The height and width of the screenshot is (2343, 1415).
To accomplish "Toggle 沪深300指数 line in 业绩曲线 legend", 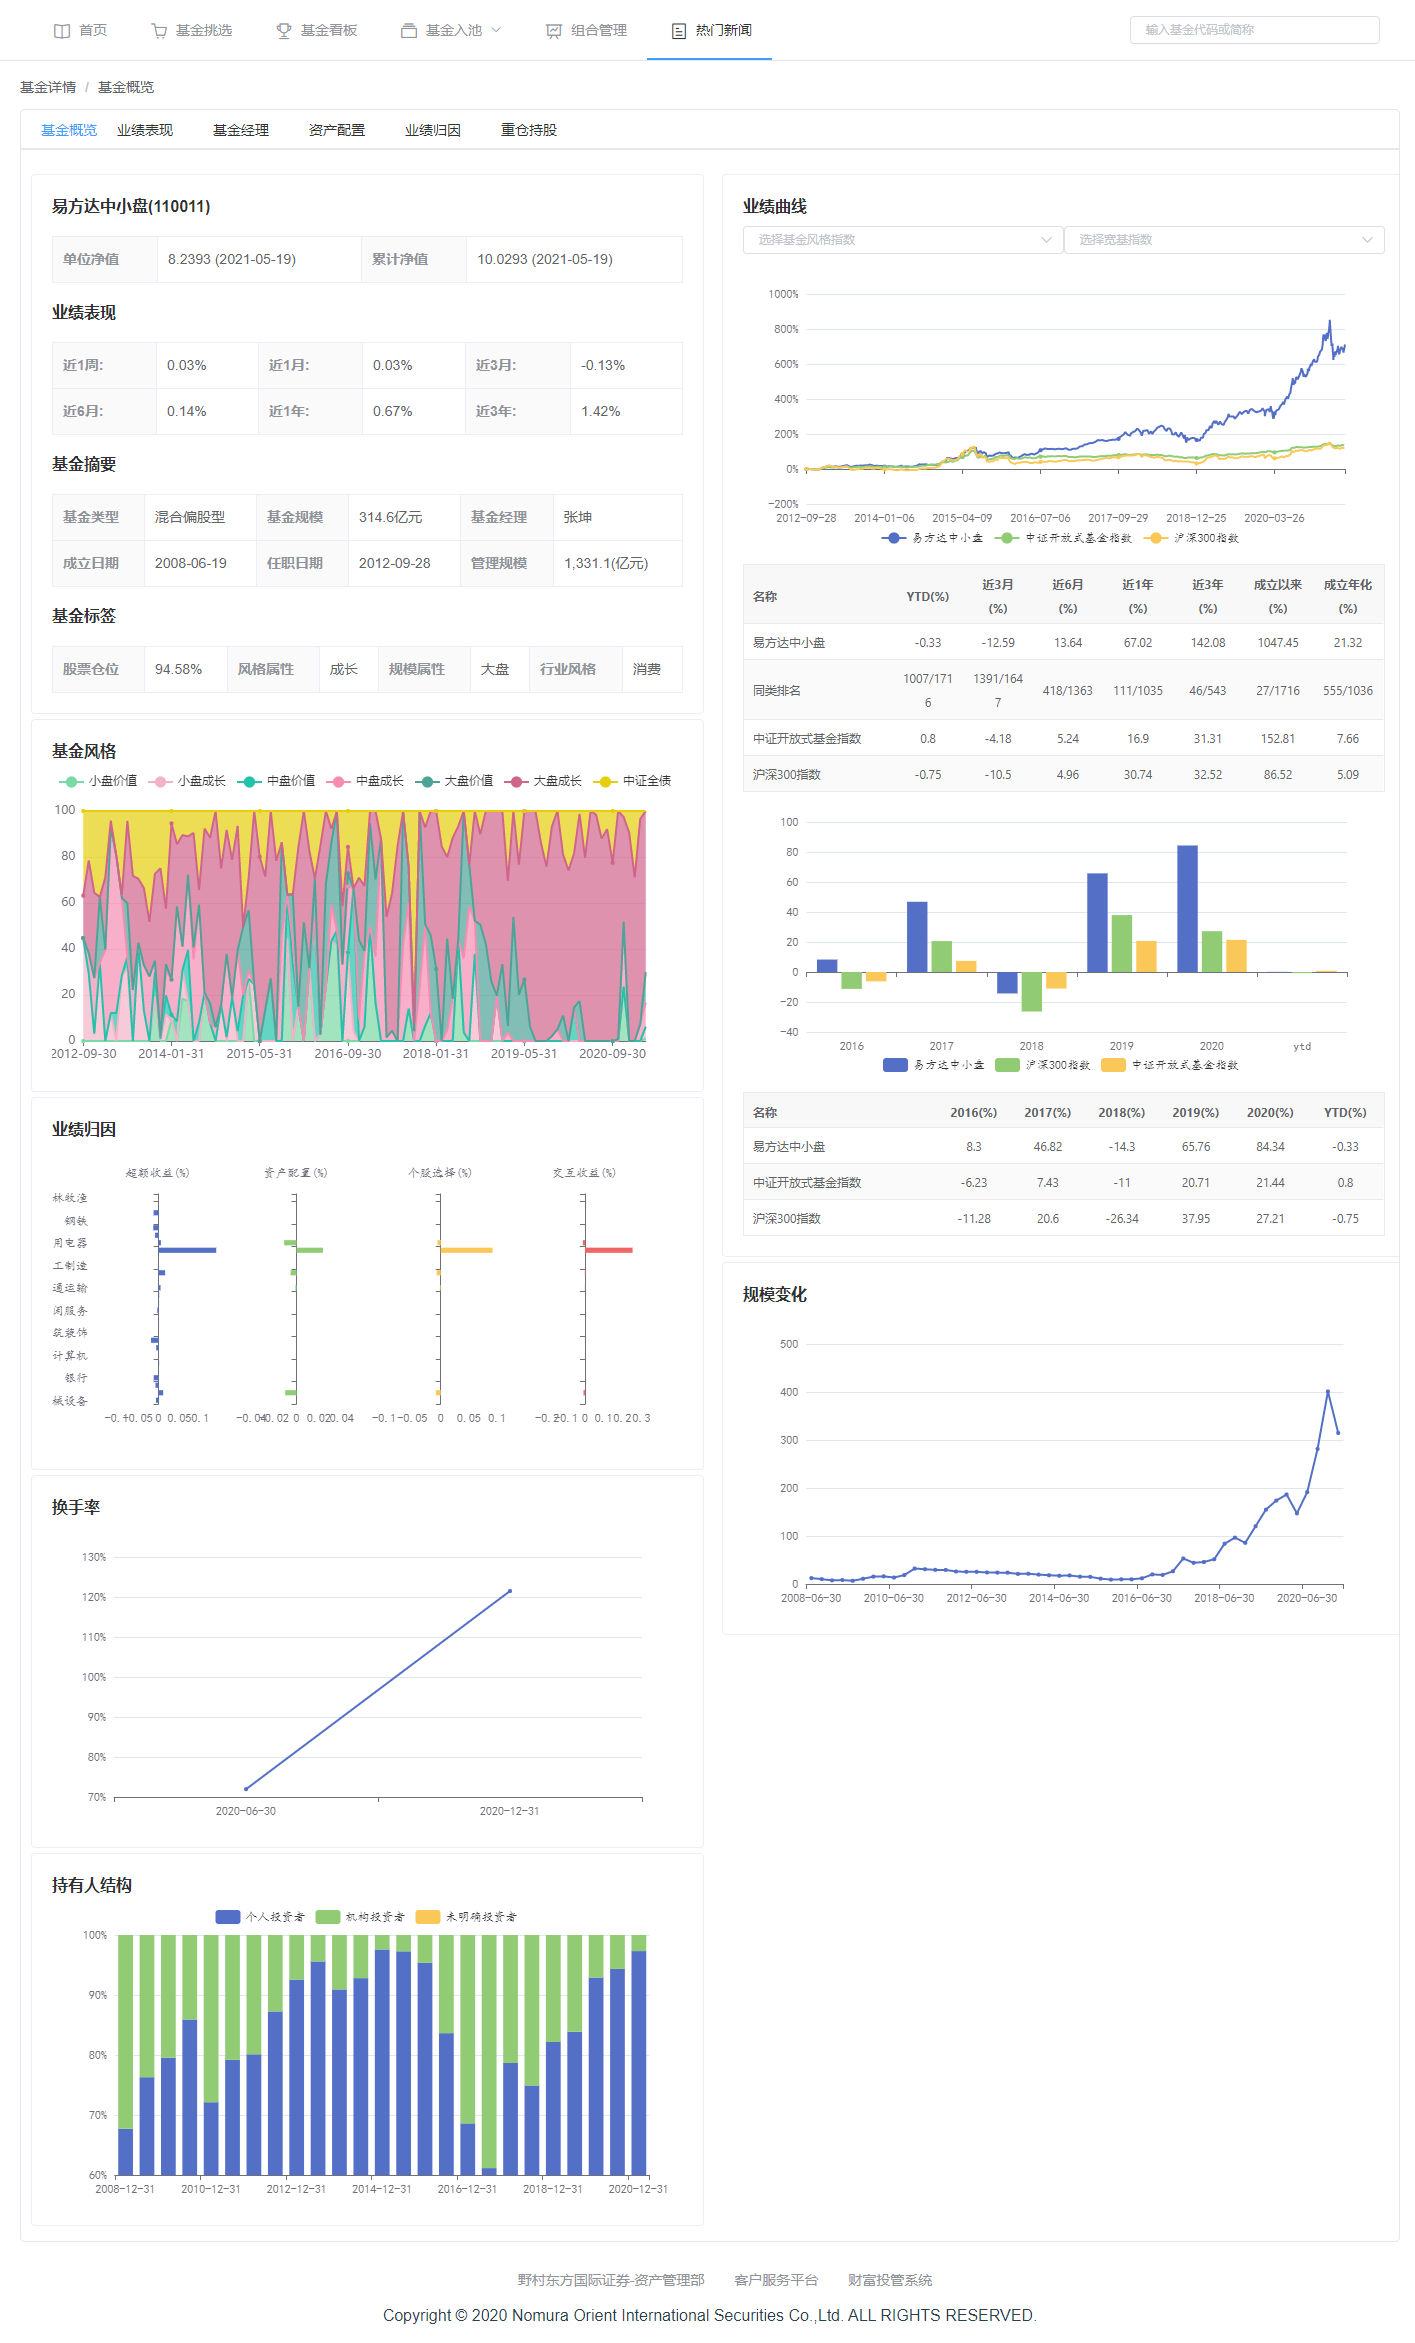I will (x=1191, y=538).
